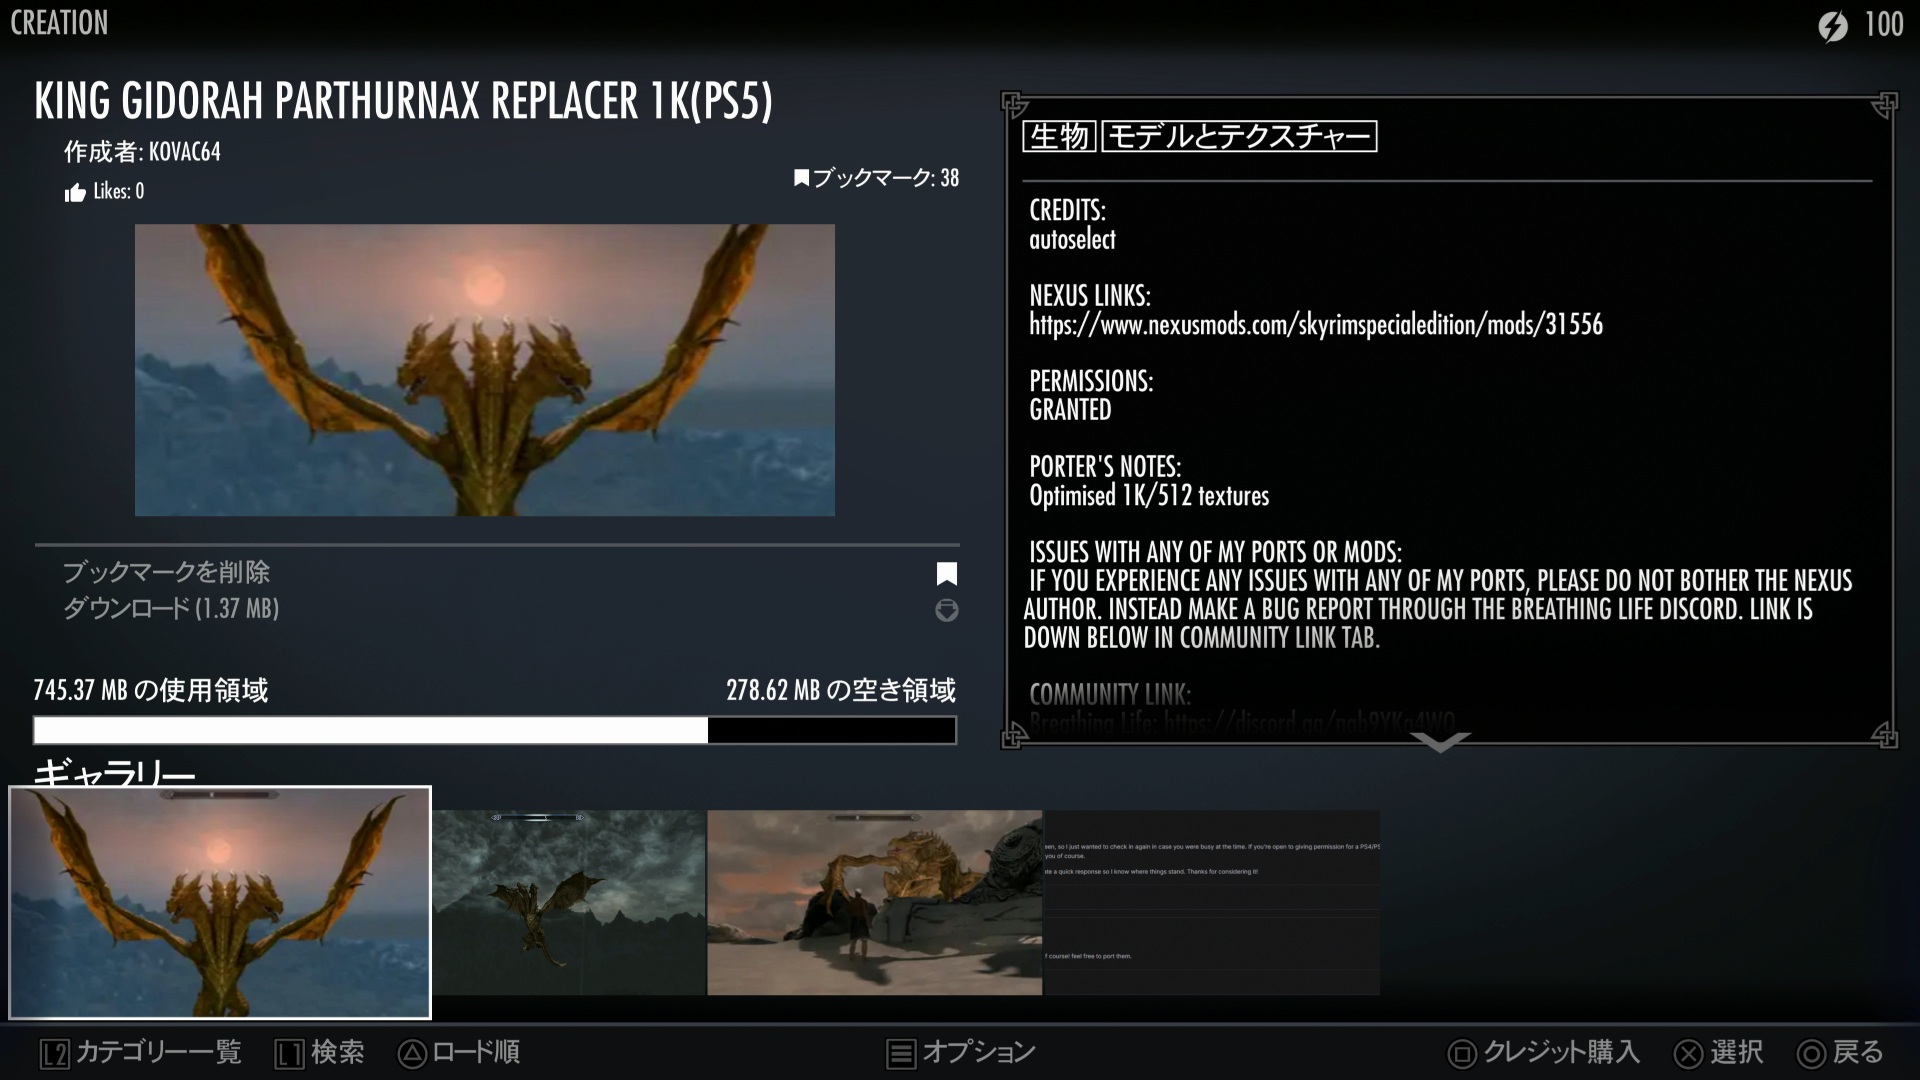1920x1080 pixels.
Task: Click the thumbs-up Likes icon
Action: 75,193
